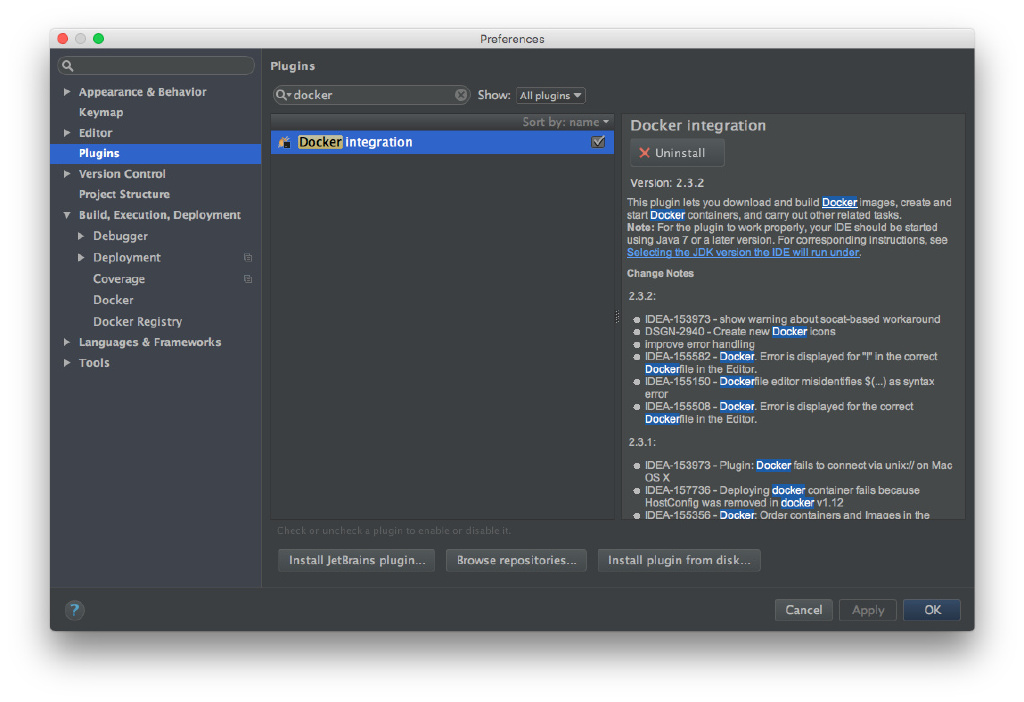Image resolution: width=1024 pixels, height=702 pixels.
Task: Click the project-level icon beside Deployment
Action: coord(248,258)
